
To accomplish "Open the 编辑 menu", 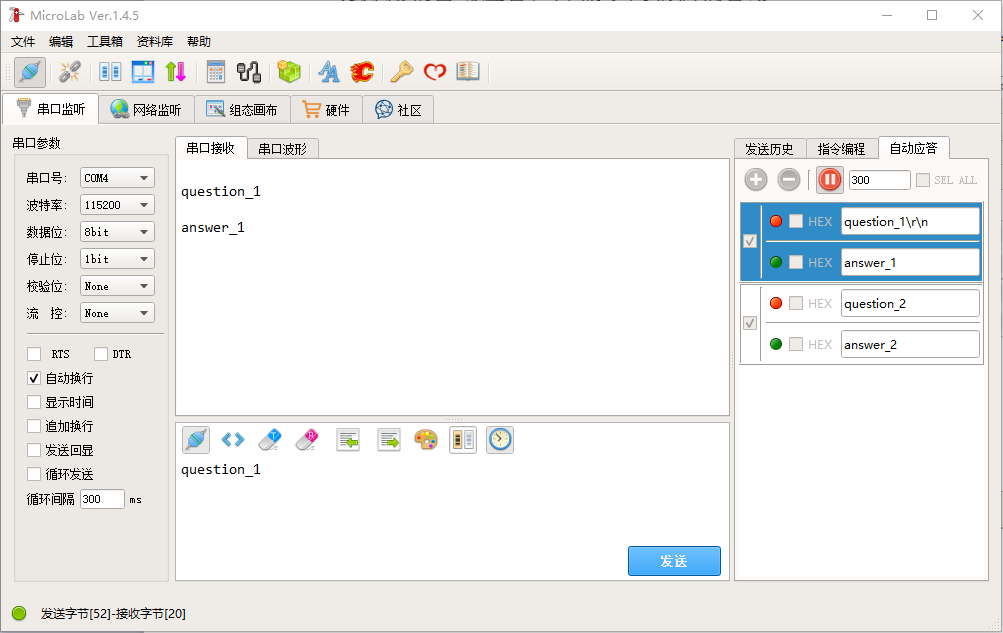I will 61,42.
